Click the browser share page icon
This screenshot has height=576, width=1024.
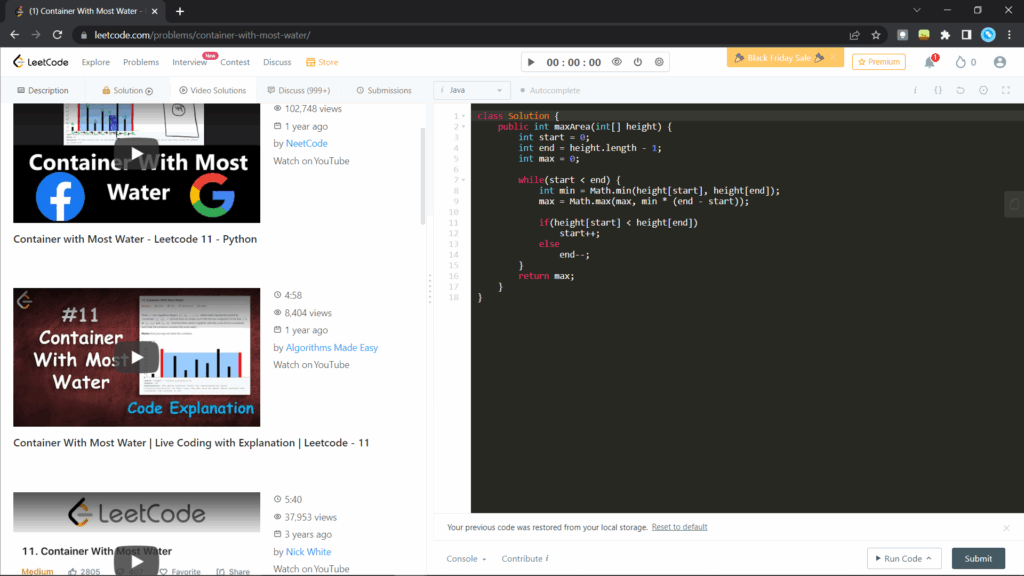854,35
